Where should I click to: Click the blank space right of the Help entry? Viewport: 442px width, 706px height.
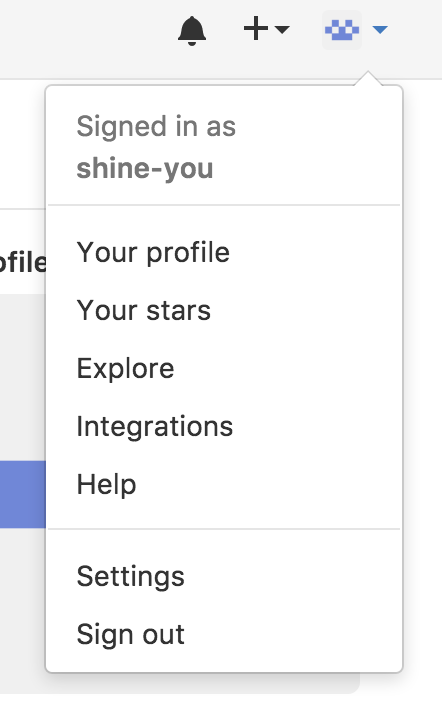point(268,484)
